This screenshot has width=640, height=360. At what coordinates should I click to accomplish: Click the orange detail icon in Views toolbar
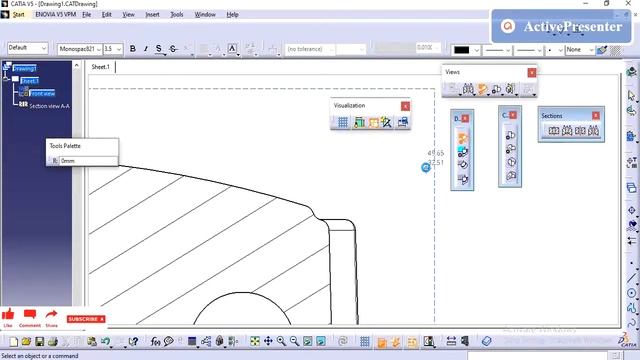tap(482, 89)
